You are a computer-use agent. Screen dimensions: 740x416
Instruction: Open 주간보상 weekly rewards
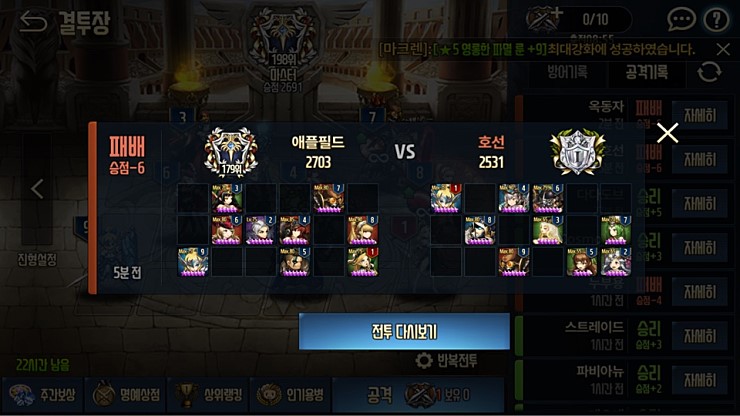point(42,395)
